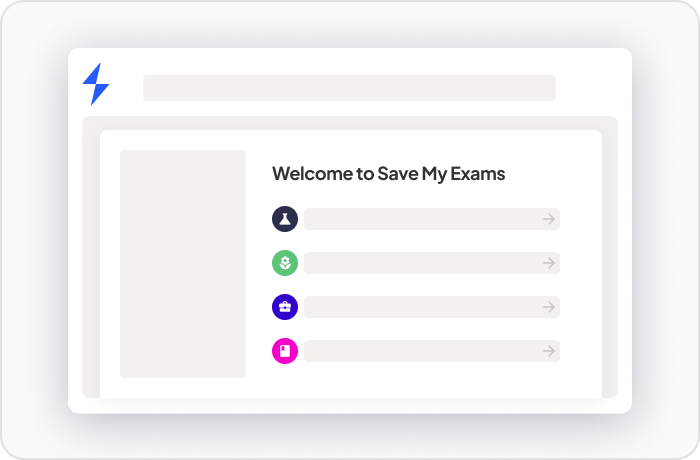Click the arrow beside the briefcase row
Viewport: 700px width, 460px height.
(x=549, y=307)
